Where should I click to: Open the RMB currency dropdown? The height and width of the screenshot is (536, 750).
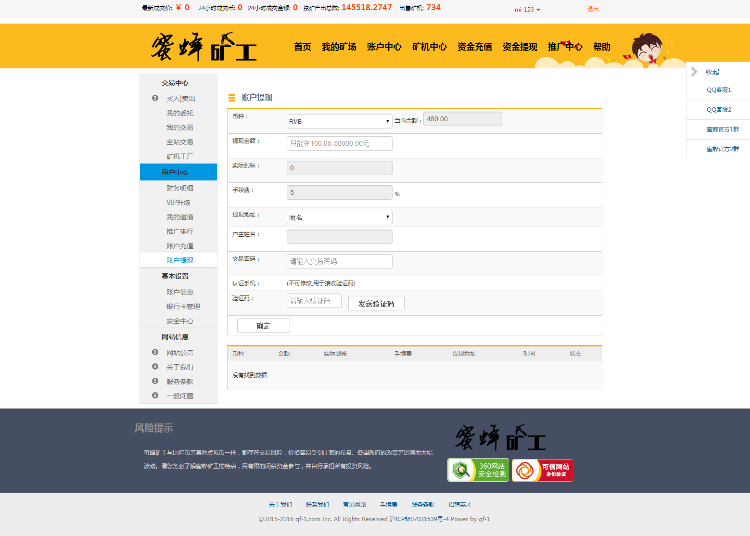(340, 121)
